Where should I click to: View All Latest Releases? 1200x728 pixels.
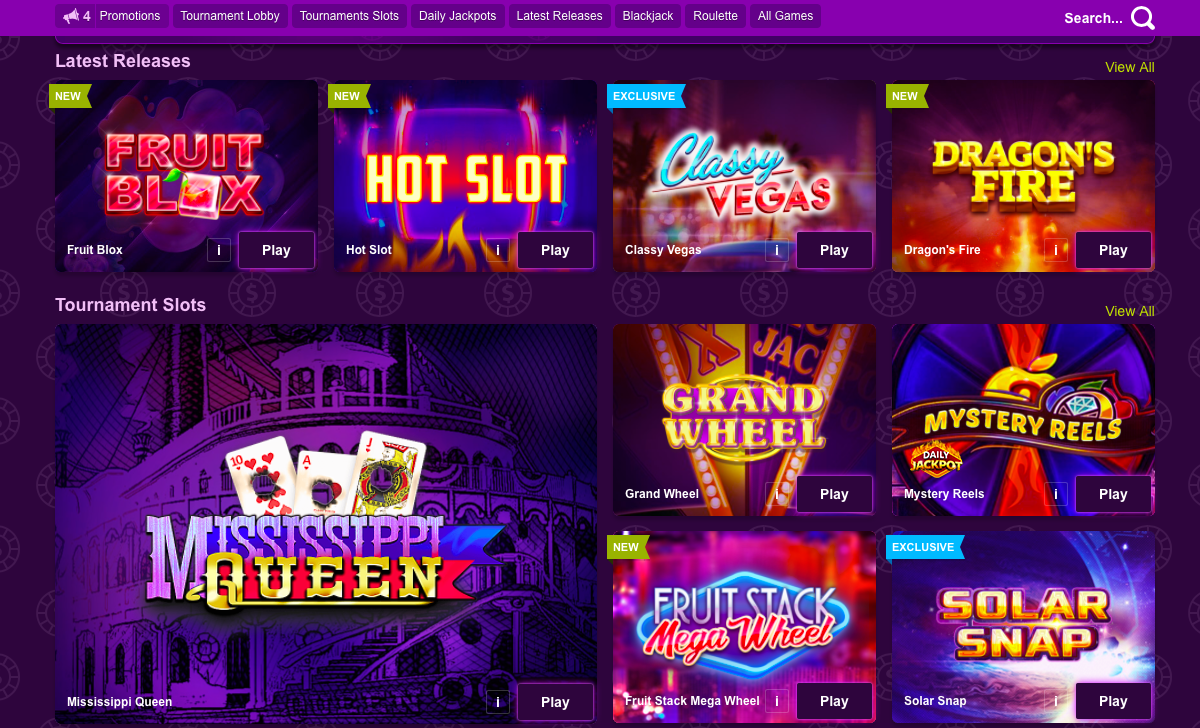click(x=1130, y=67)
